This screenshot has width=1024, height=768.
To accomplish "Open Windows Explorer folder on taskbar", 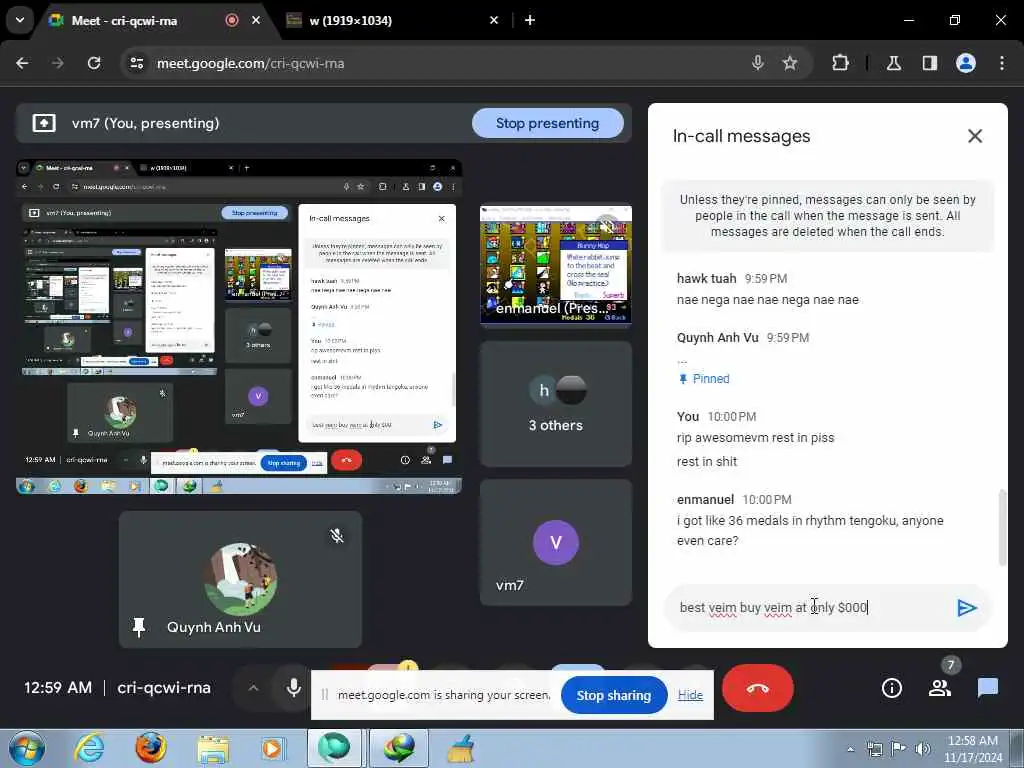I will [213, 748].
